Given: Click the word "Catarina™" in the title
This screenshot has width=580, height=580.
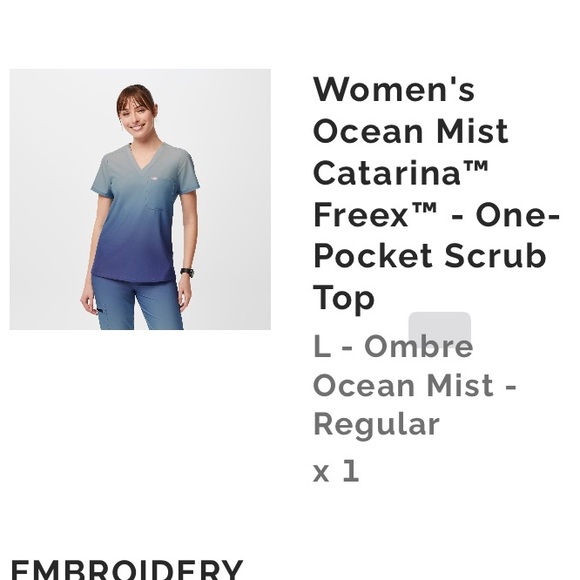Looking at the screenshot, I should click(401, 173).
